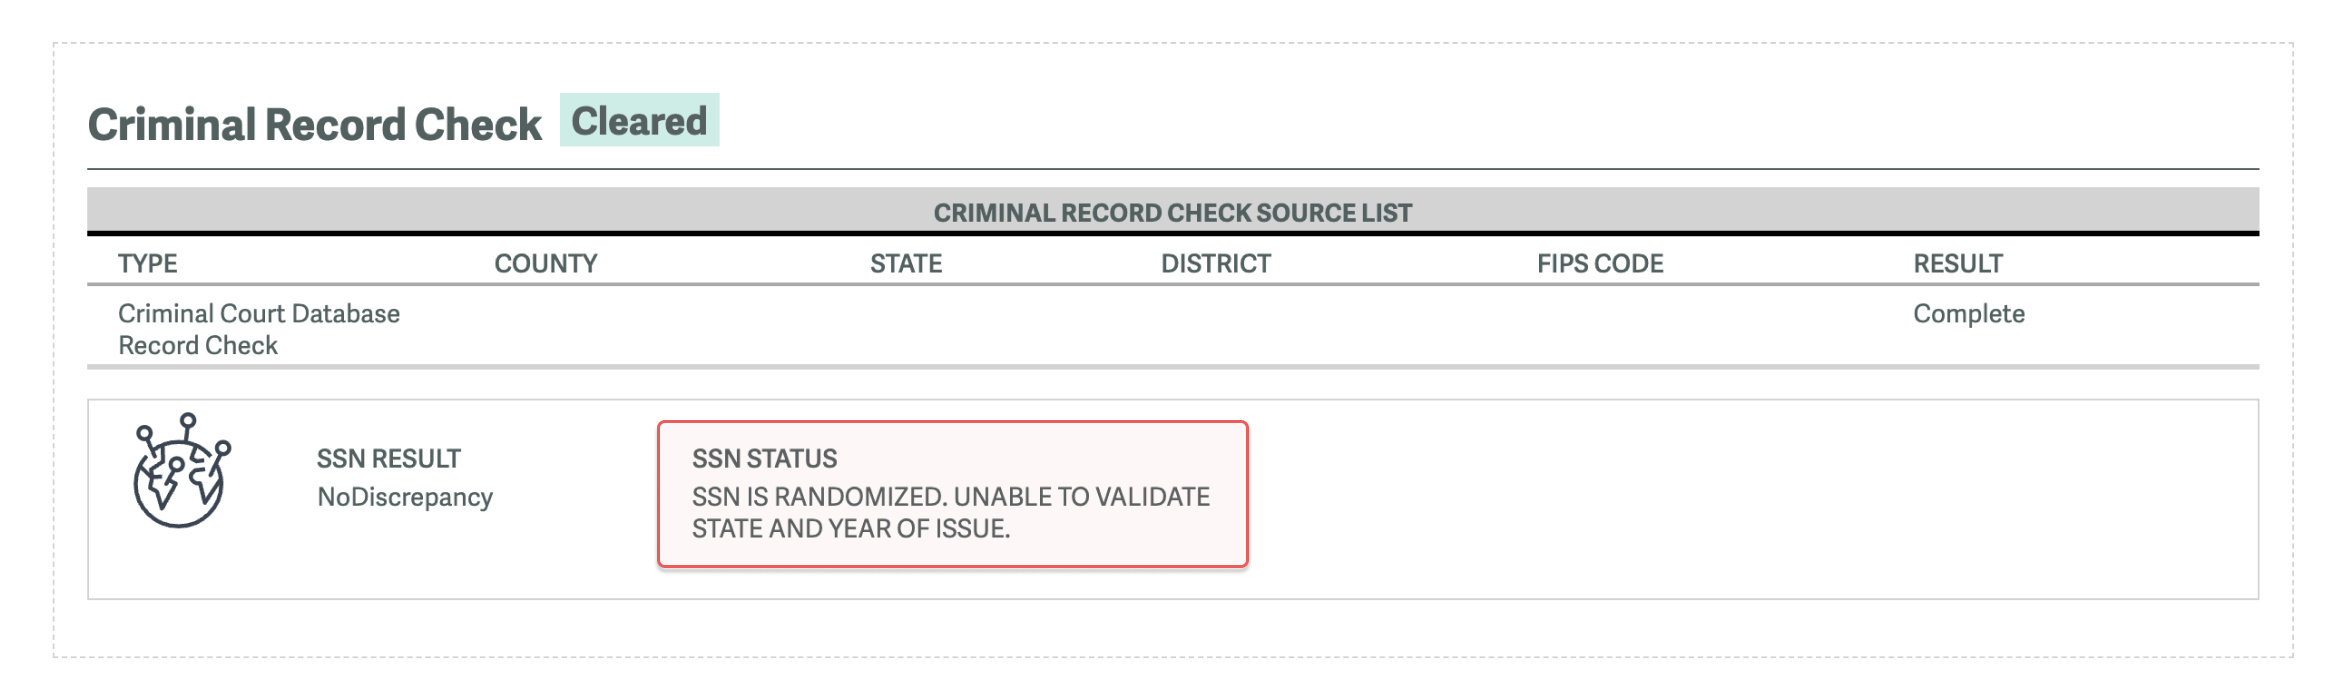This screenshot has width=2346, height=699.
Task: Click the STATE AND YEAR OF ISSUE line
Action: coord(851,529)
